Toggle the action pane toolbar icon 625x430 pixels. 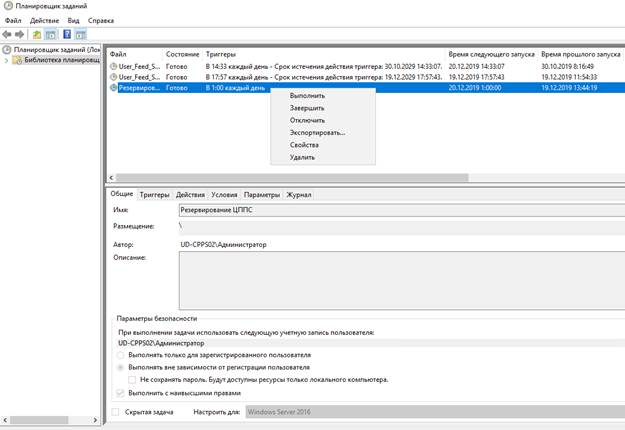click(81, 35)
